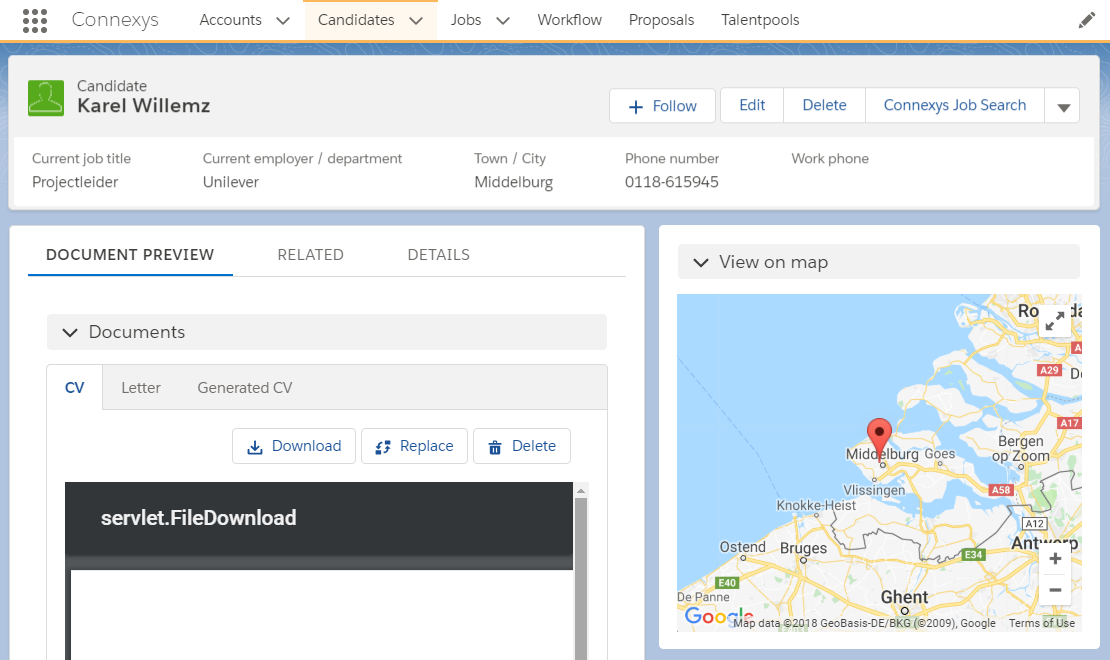The image size is (1110, 660).
Task: Click the Google logo on the map
Action: point(718,616)
